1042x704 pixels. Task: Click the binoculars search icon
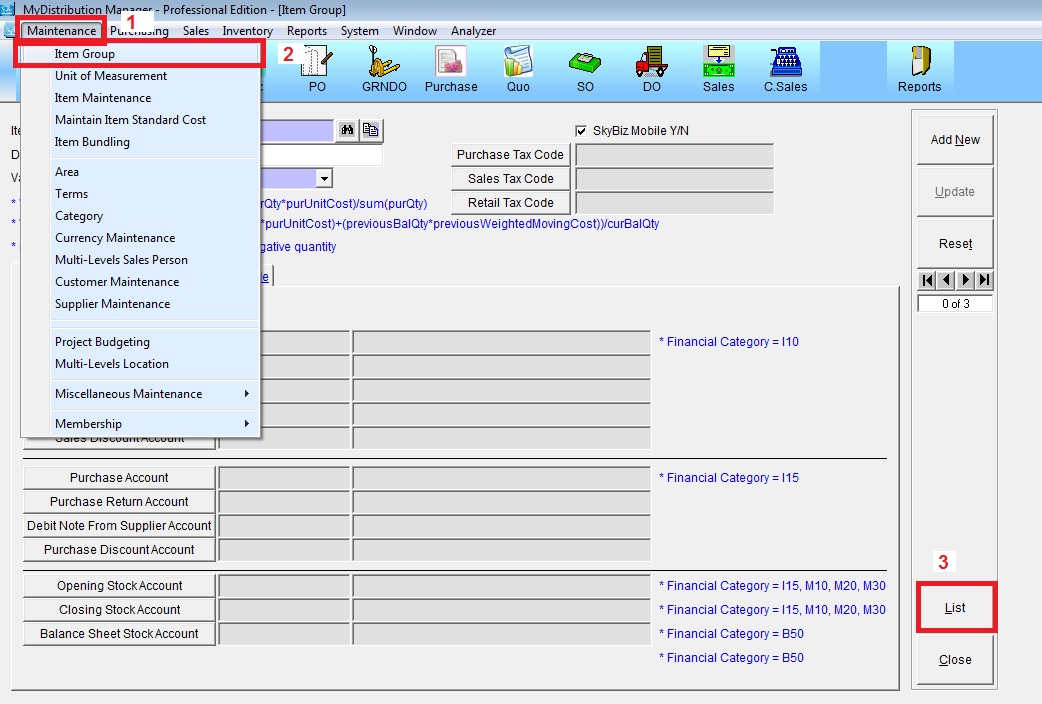(x=346, y=130)
